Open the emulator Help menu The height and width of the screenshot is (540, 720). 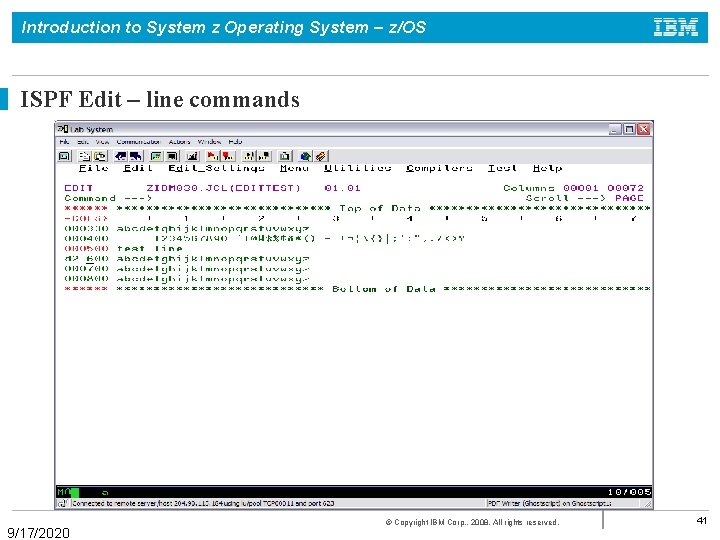click(x=235, y=142)
